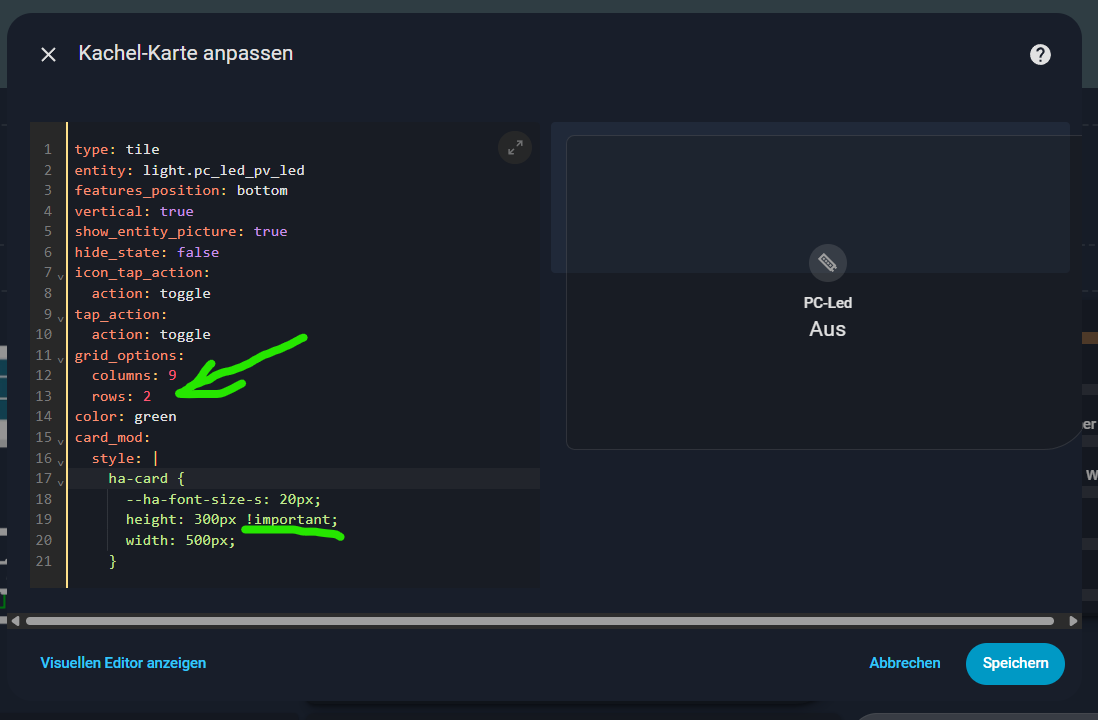Save changes with the Speichern button

coord(1015,663)
